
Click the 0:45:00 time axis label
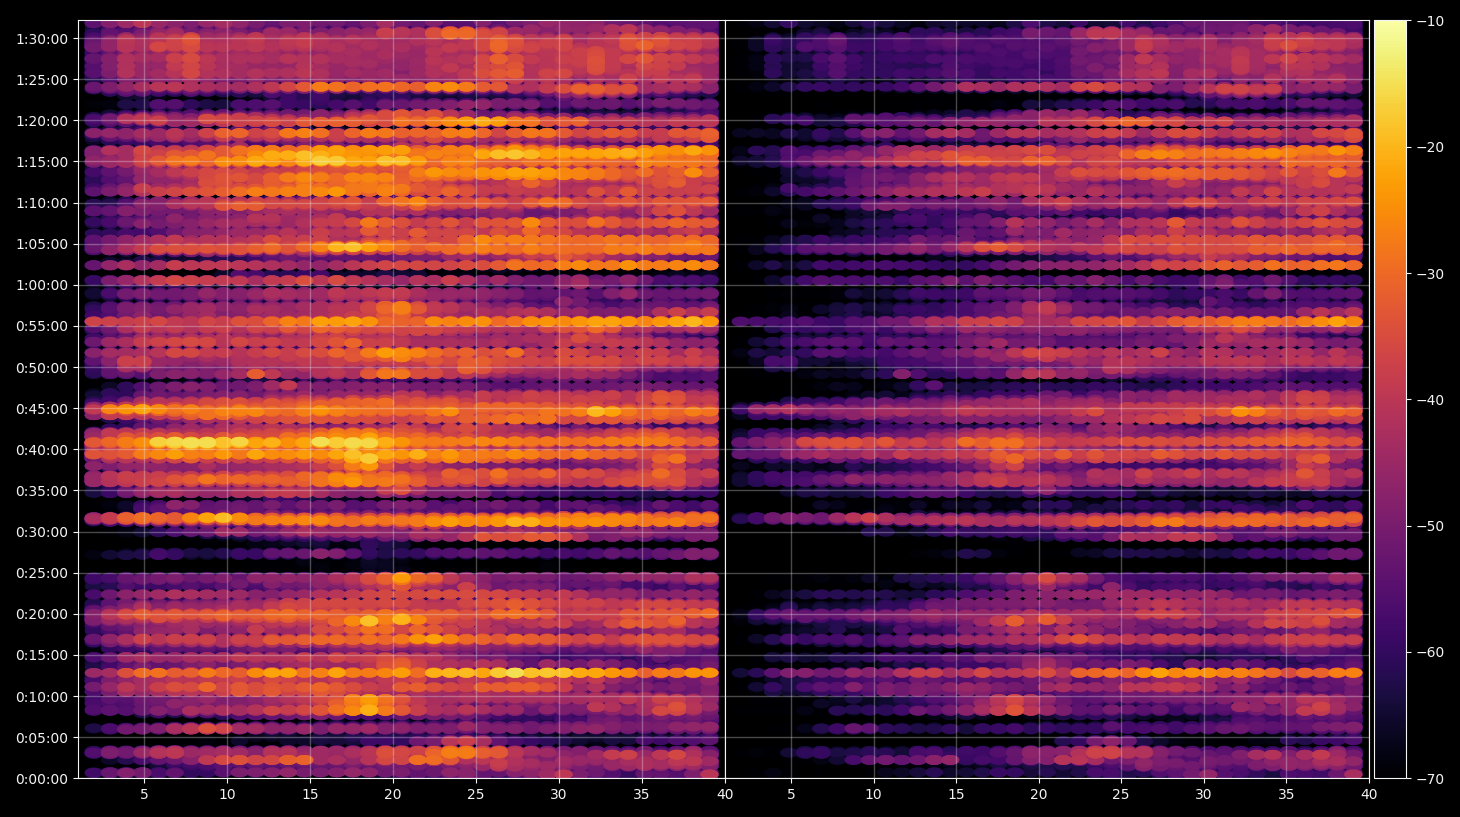[42, 409]
